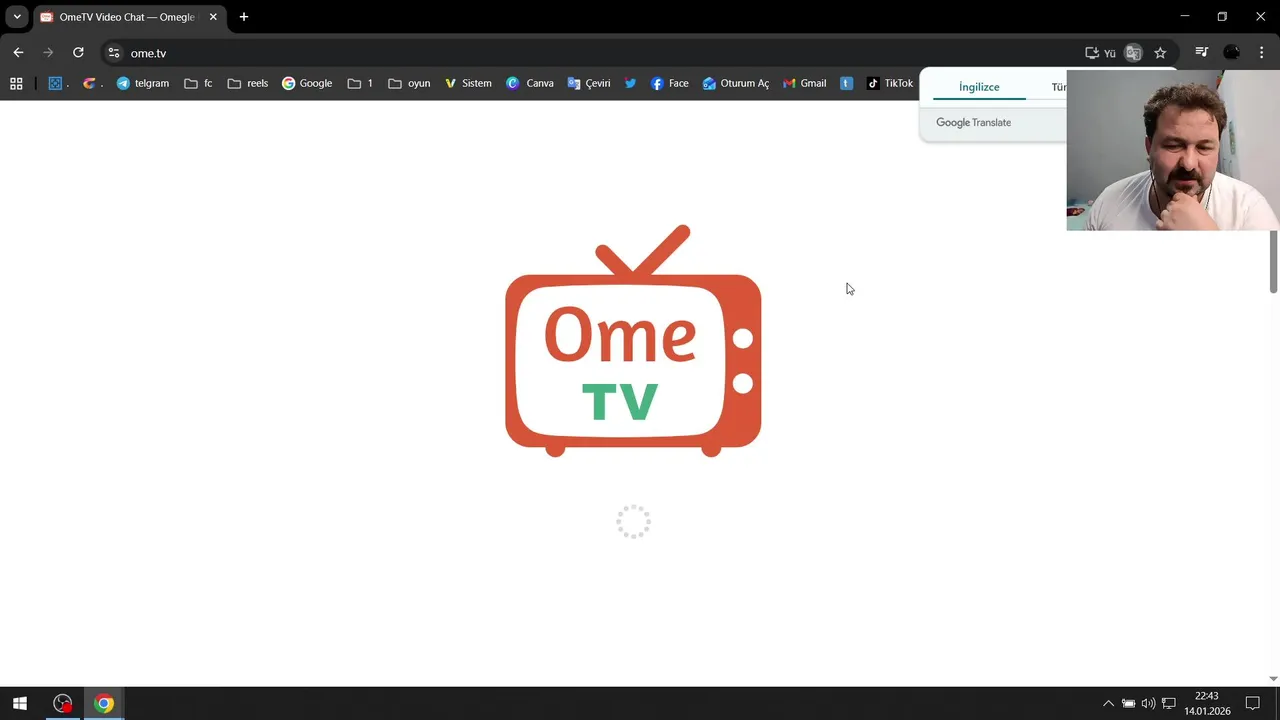This screenshot has height=720, width=1280.
Task: Open a new browser tab
Action: click(x=243, y=17)
